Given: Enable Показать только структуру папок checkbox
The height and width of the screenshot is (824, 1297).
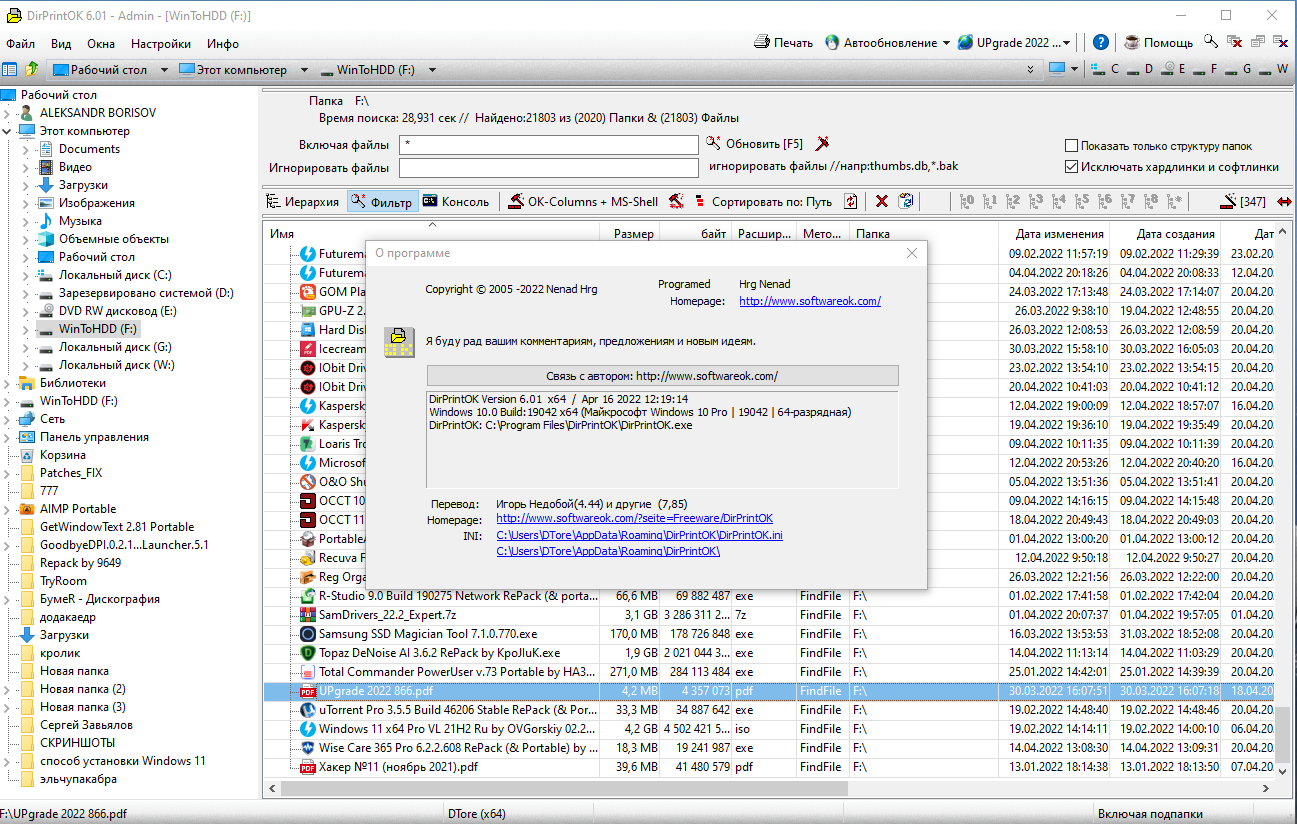Looking at the screenshot, I should pyautogui.click(x=1072, y=146).
